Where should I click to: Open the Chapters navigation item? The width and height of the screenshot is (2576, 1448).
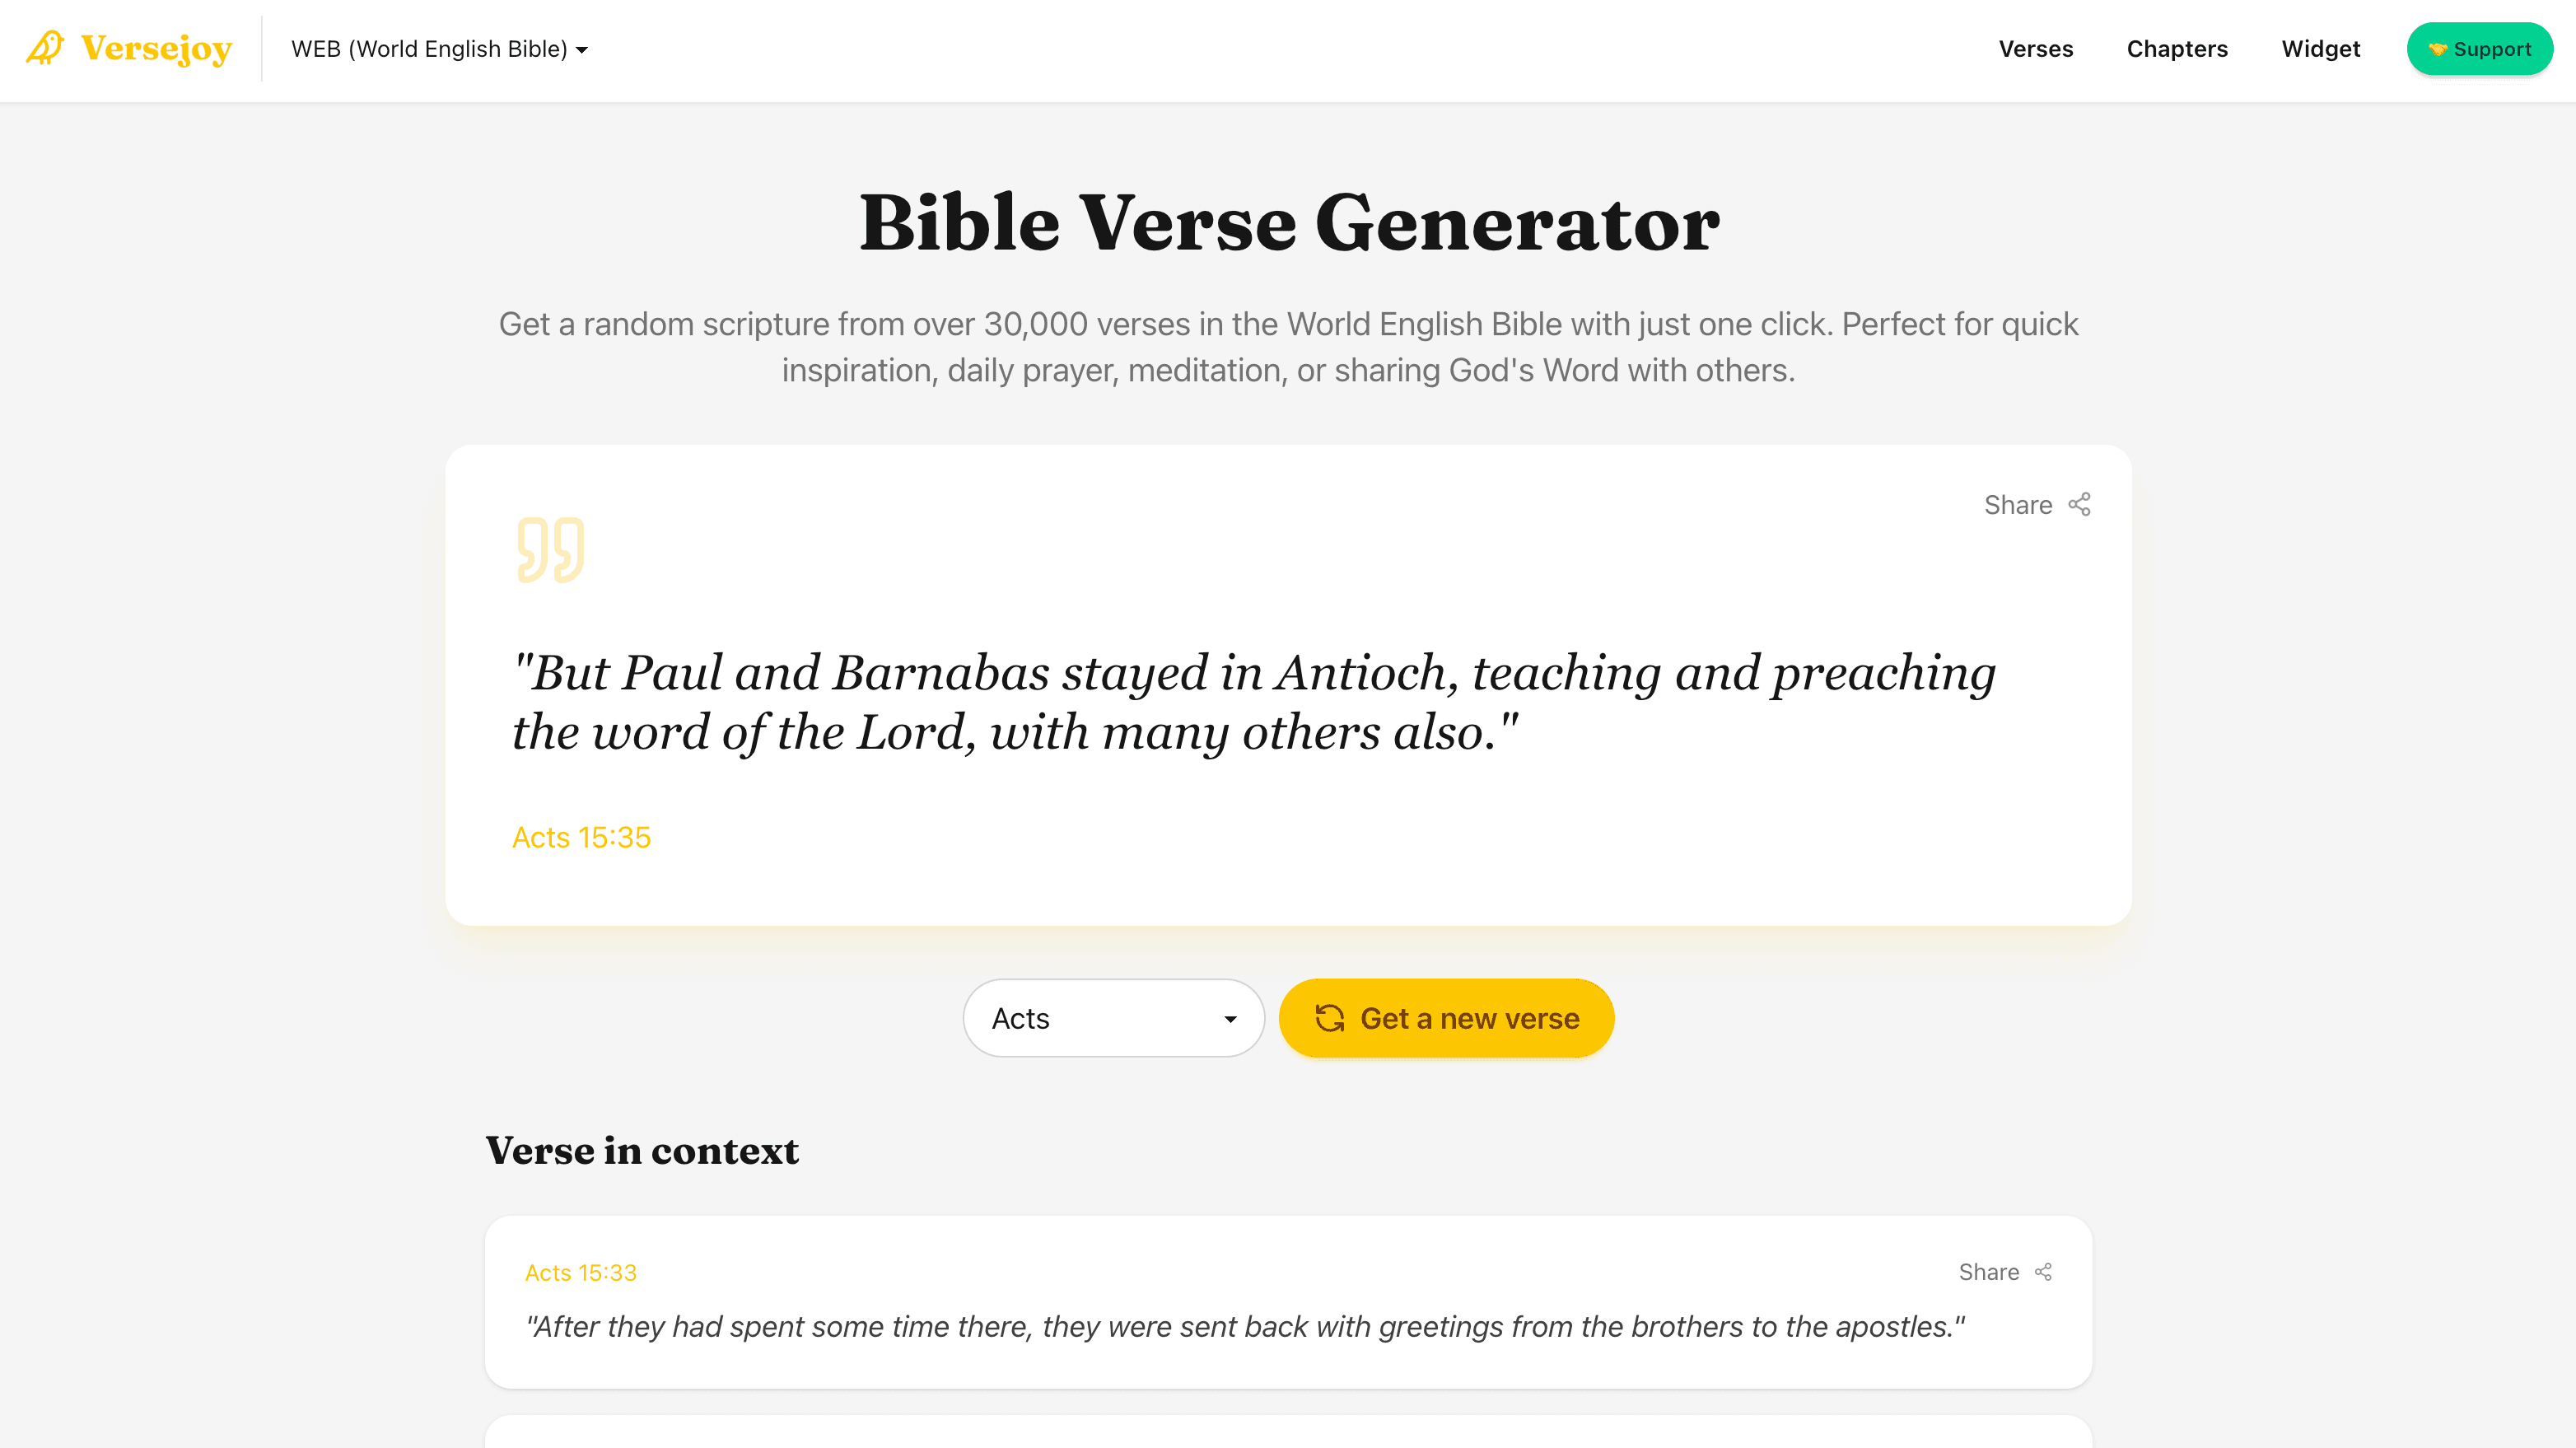pos(2177,48)
